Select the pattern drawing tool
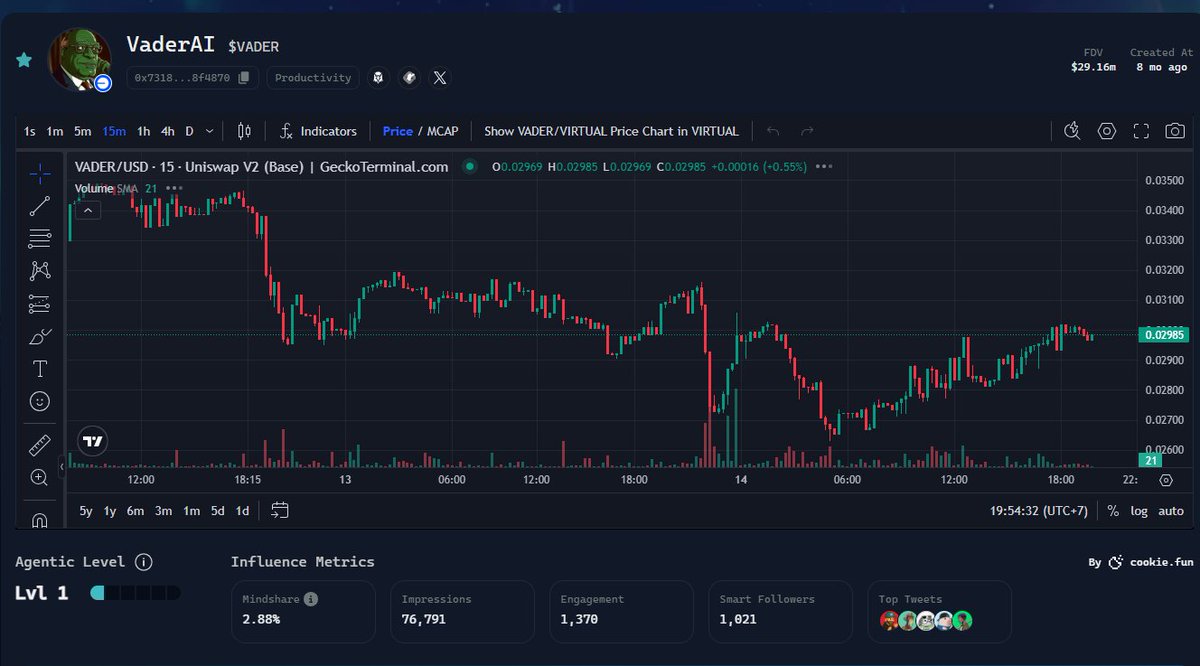Image resolution: width=1200 pixels, height=666 pixels. (40, 270)
